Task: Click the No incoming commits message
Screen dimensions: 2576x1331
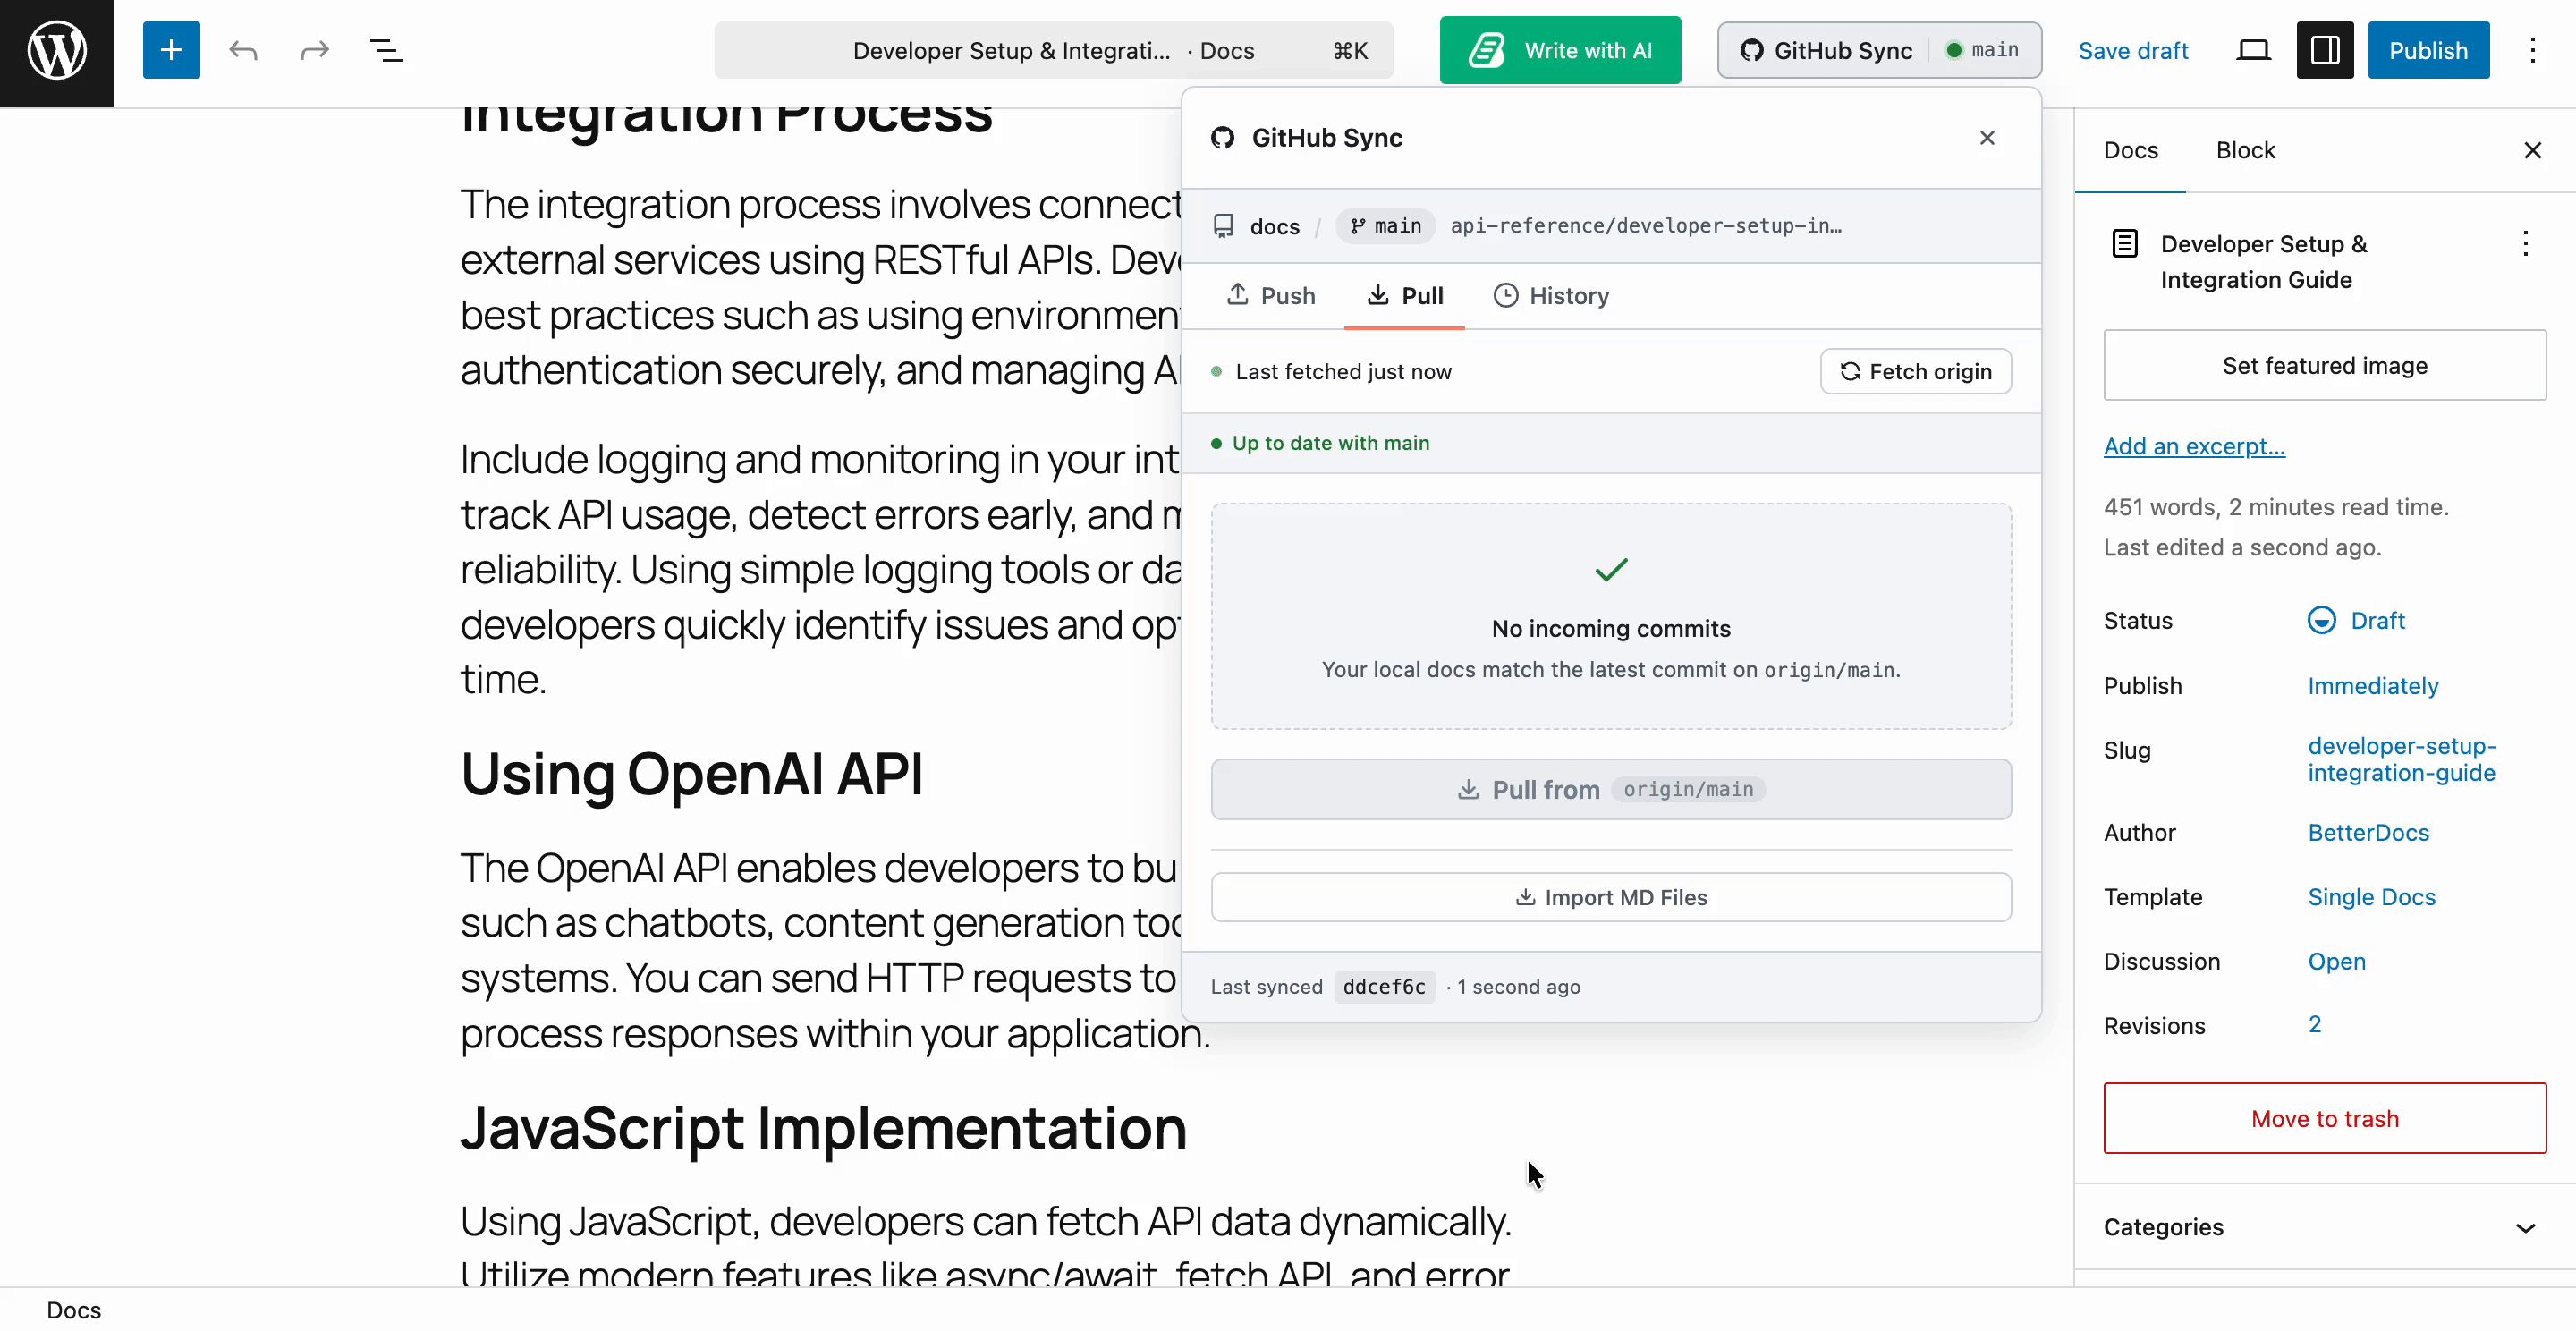Action: point(1611,629)
